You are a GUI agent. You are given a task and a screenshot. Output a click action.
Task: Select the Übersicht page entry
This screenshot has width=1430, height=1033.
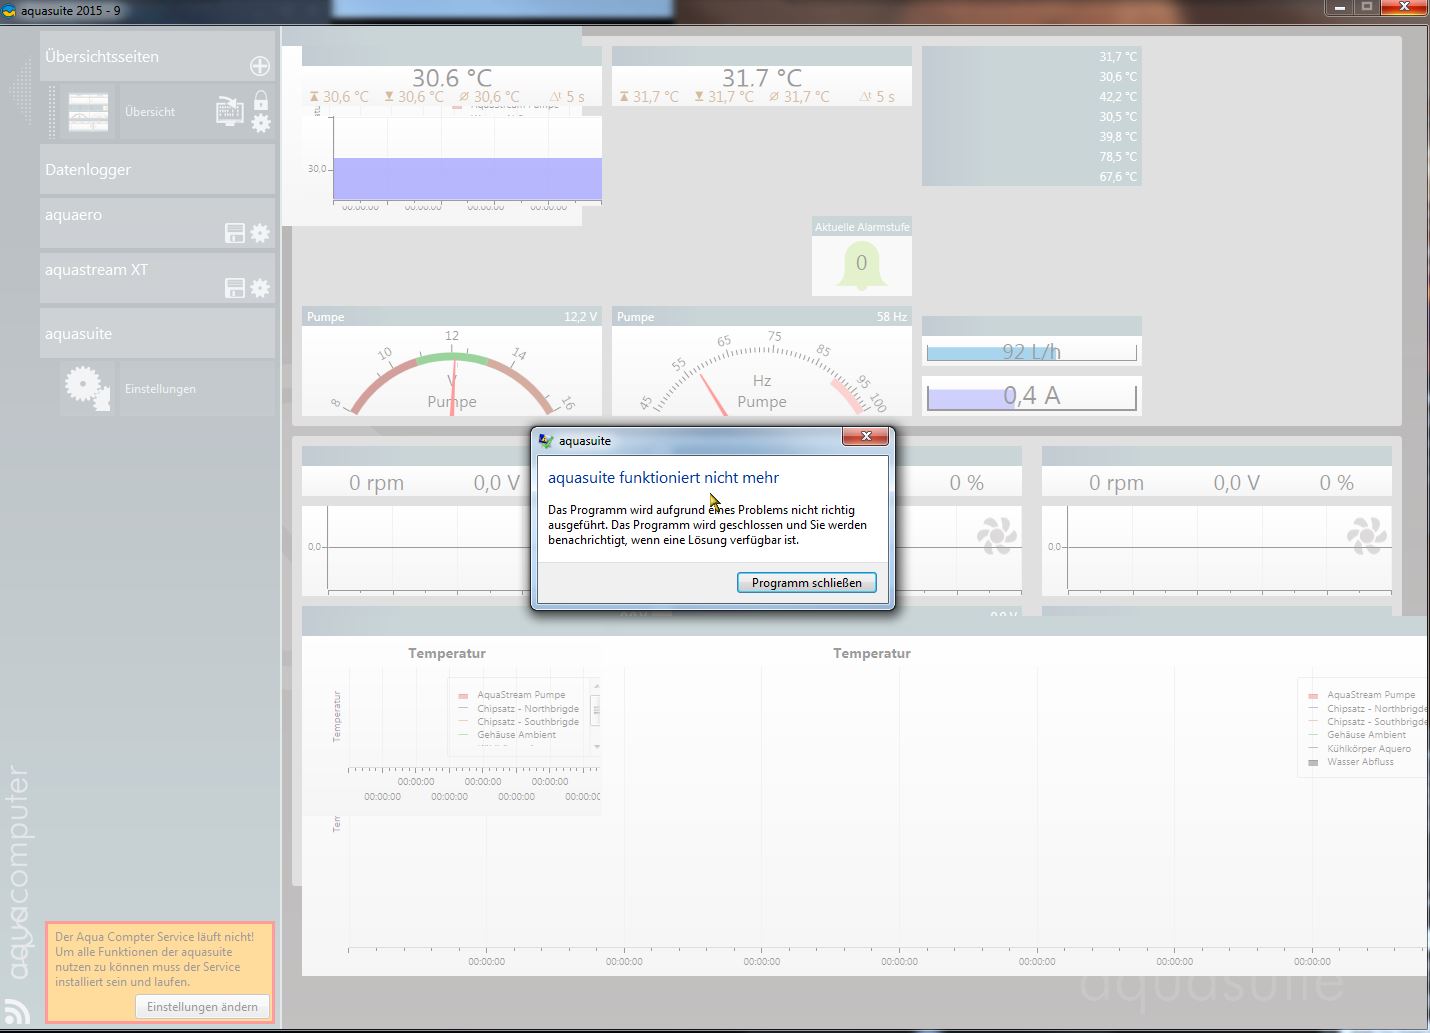click(150, 112)
